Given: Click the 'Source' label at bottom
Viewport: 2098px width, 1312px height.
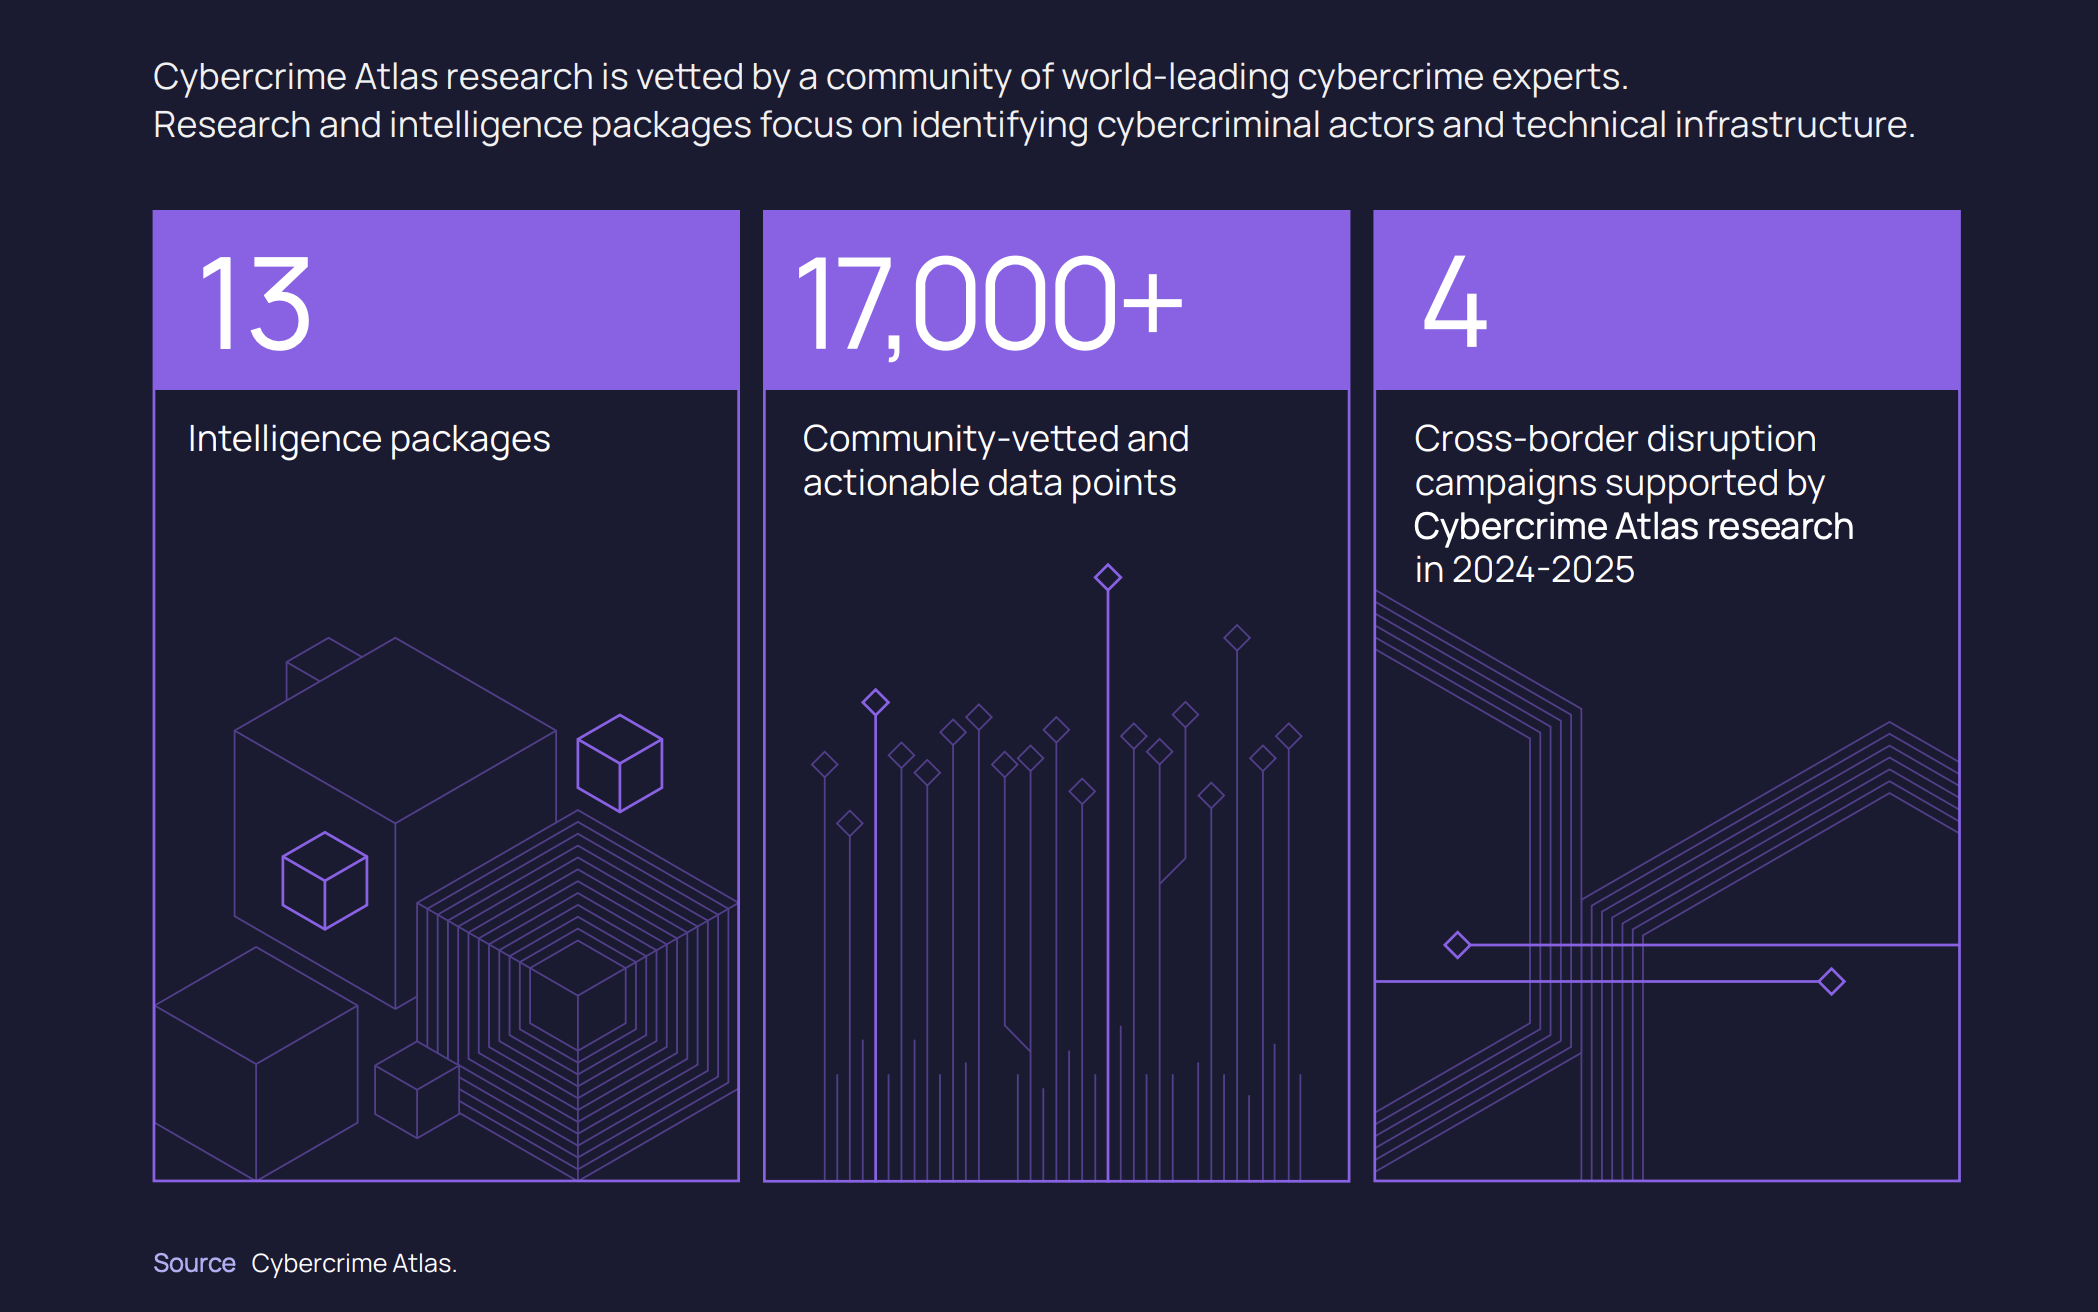Looking at the screenshot, I should click(194, 1263).
